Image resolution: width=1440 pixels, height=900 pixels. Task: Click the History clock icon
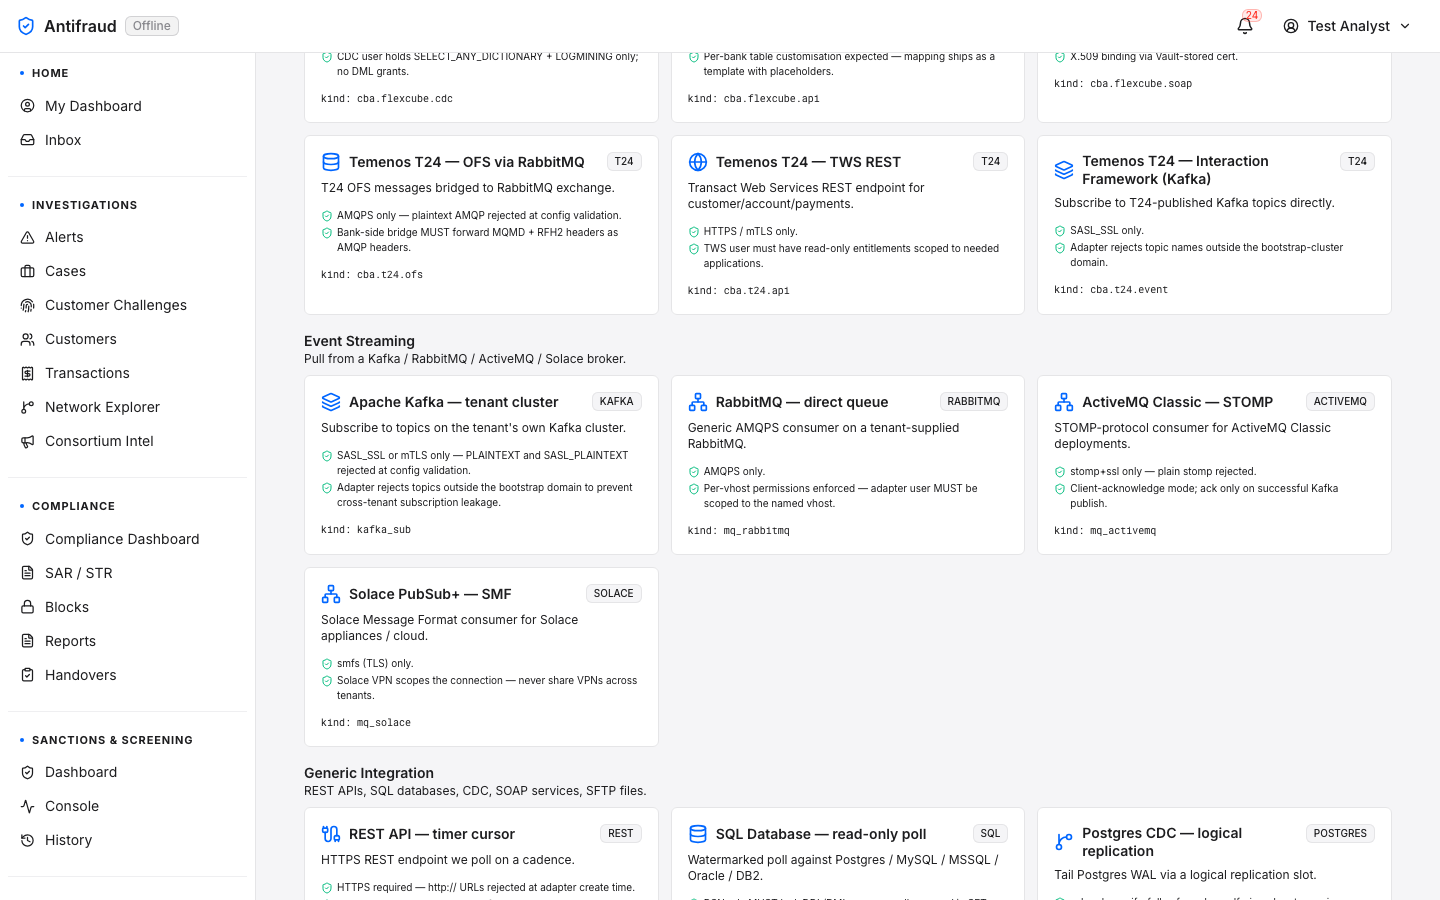coord(28,840)
